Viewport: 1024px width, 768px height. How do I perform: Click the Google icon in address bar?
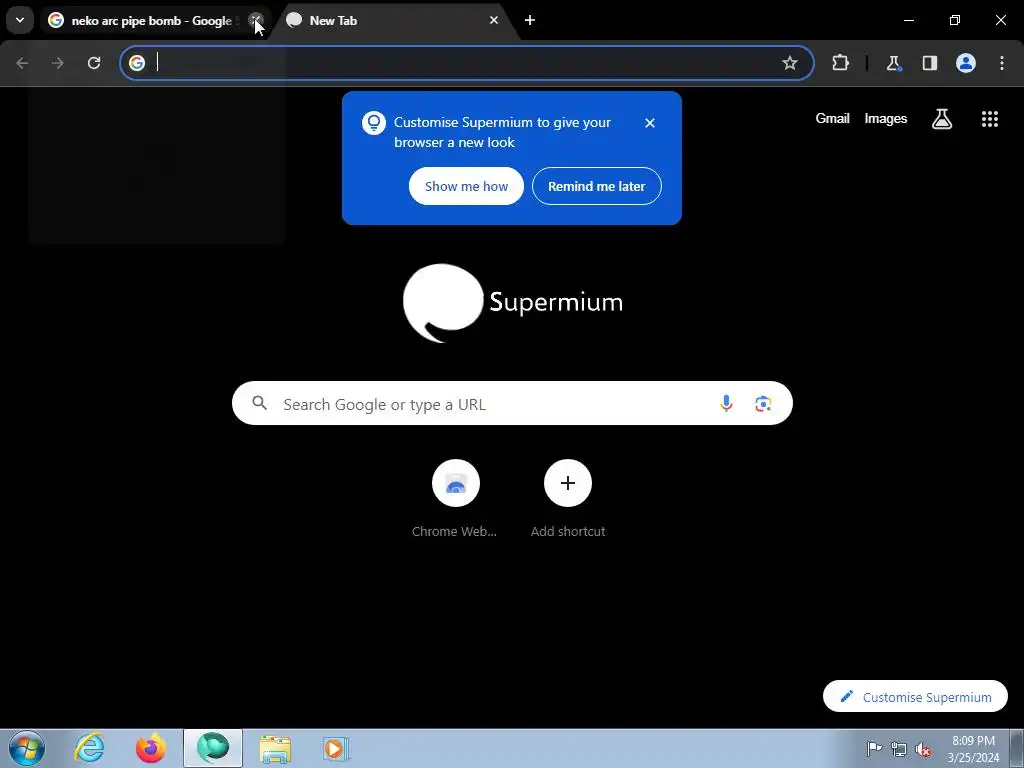click(136, 63)
